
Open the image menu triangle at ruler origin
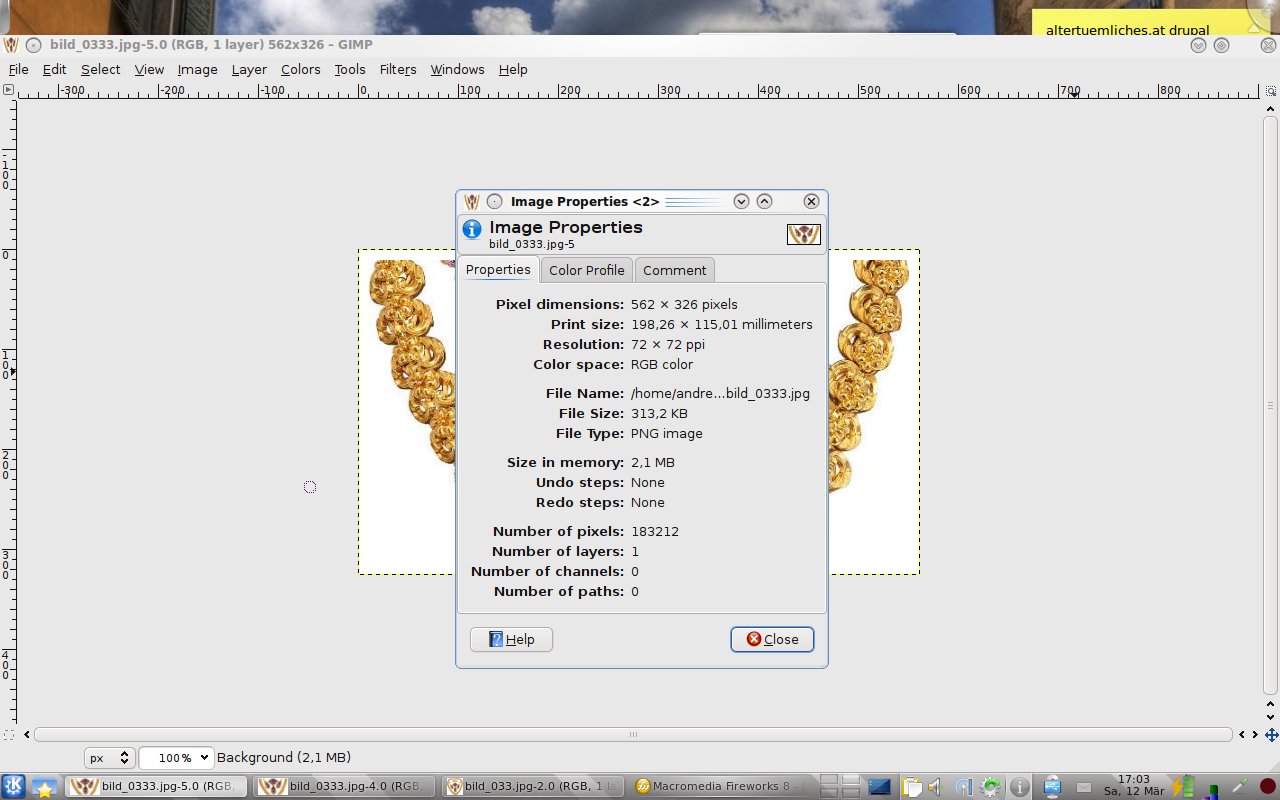pos(8,90)
